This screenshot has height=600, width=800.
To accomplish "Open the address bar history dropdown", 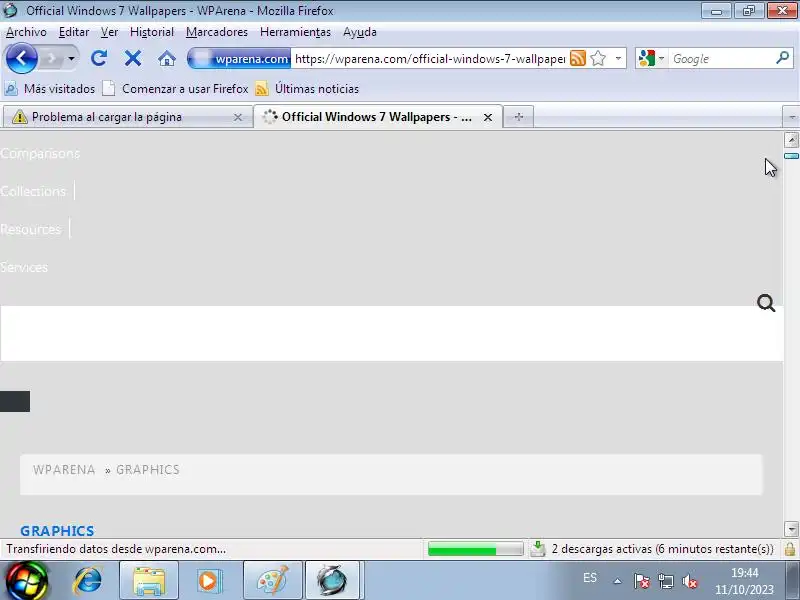I will [x=618, y=59].
